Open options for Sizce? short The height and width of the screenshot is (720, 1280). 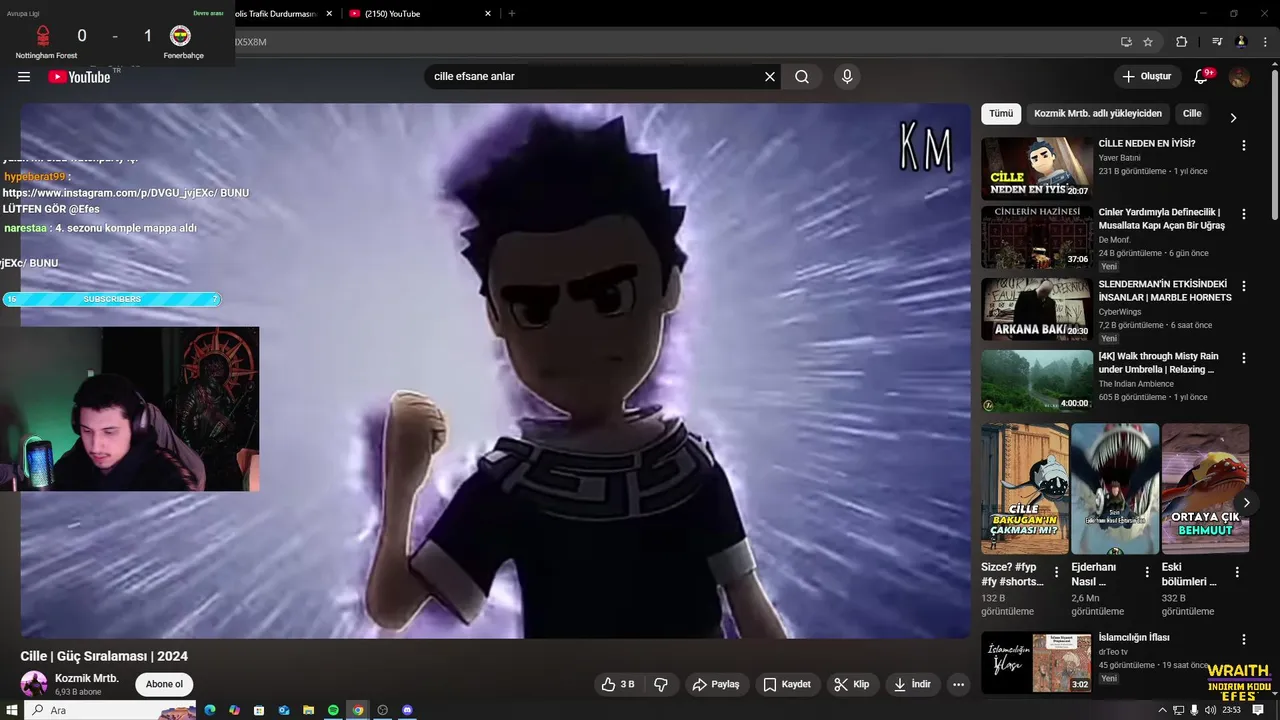1056,573
